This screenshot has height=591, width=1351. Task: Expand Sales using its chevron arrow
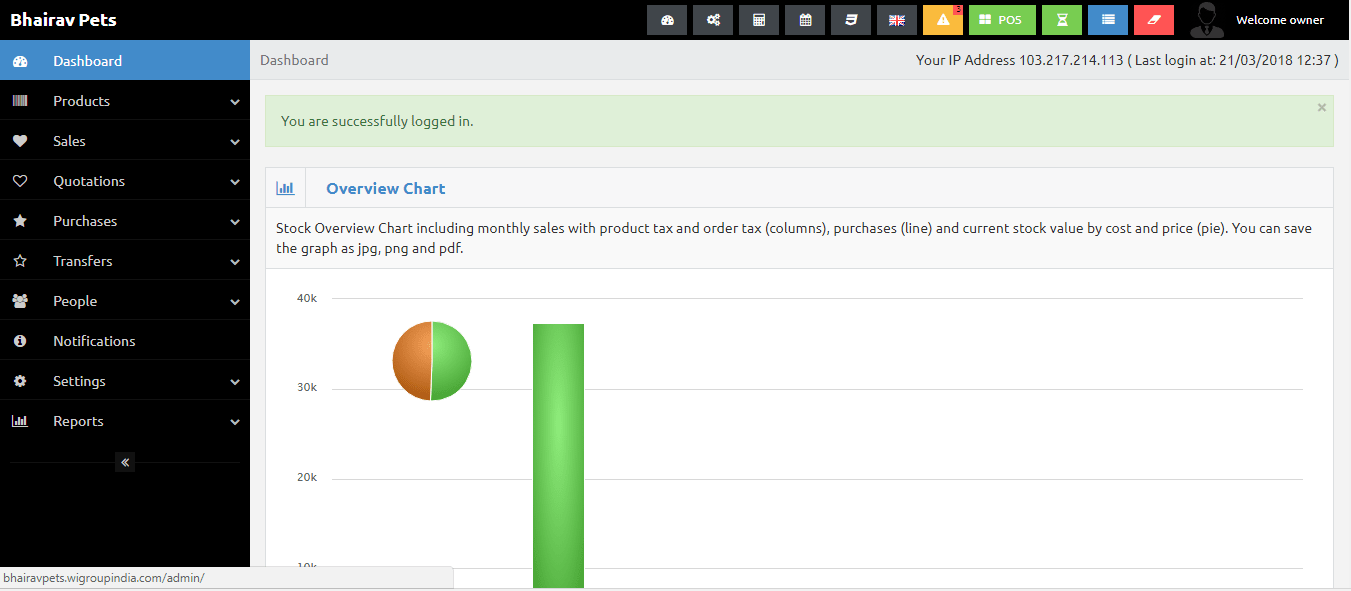pyautogui.click(x=235, y=142)
